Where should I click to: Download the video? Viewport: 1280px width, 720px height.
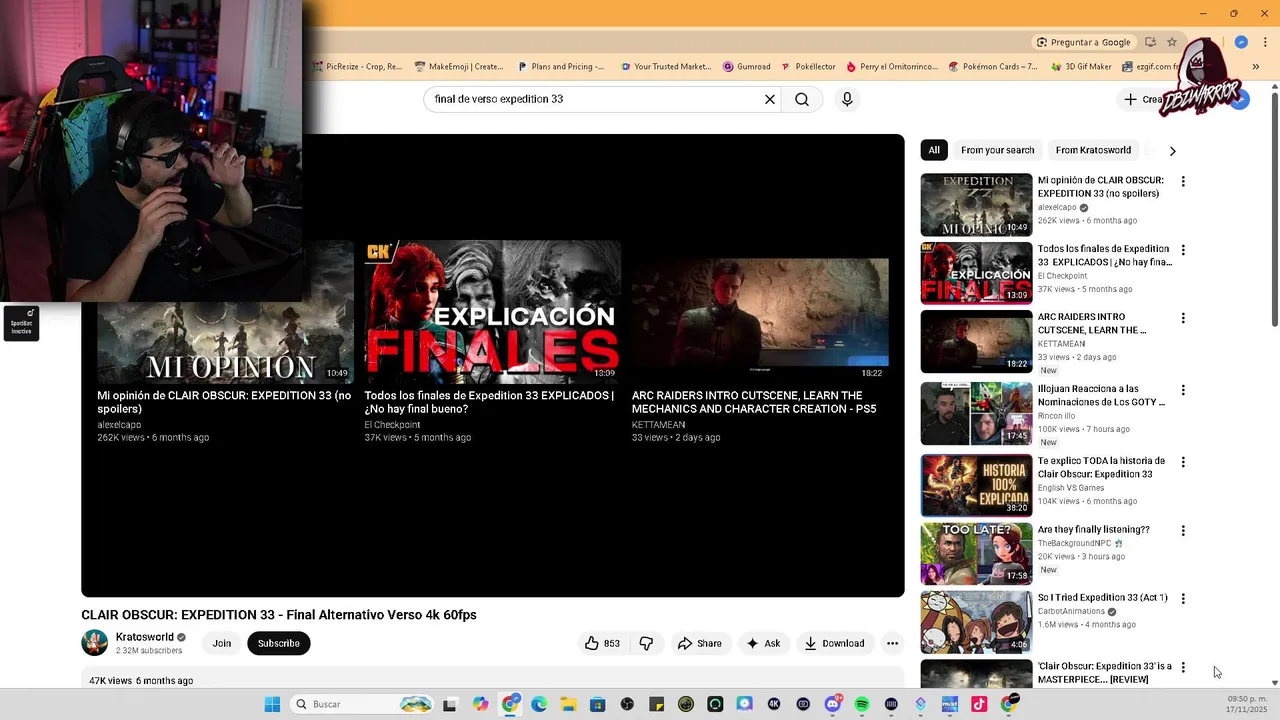click(834, 643)
